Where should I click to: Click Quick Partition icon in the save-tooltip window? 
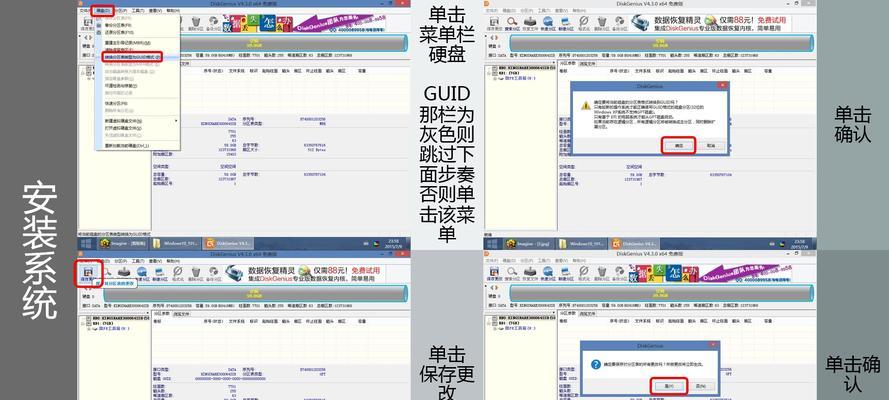point(142,274)
